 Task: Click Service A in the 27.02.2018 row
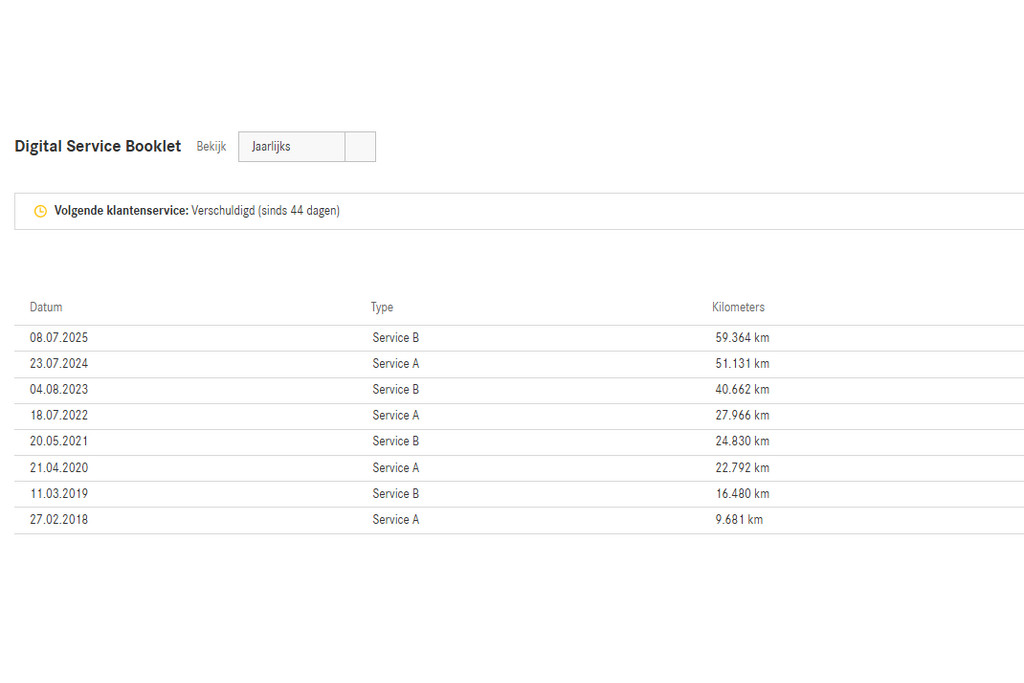[396, 520]
